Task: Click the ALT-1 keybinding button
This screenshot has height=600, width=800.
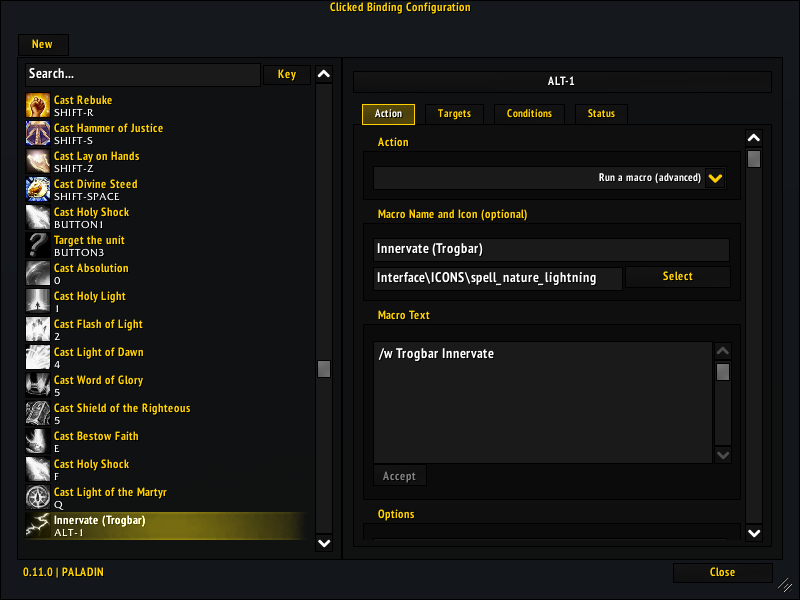Action: [562, 82]
